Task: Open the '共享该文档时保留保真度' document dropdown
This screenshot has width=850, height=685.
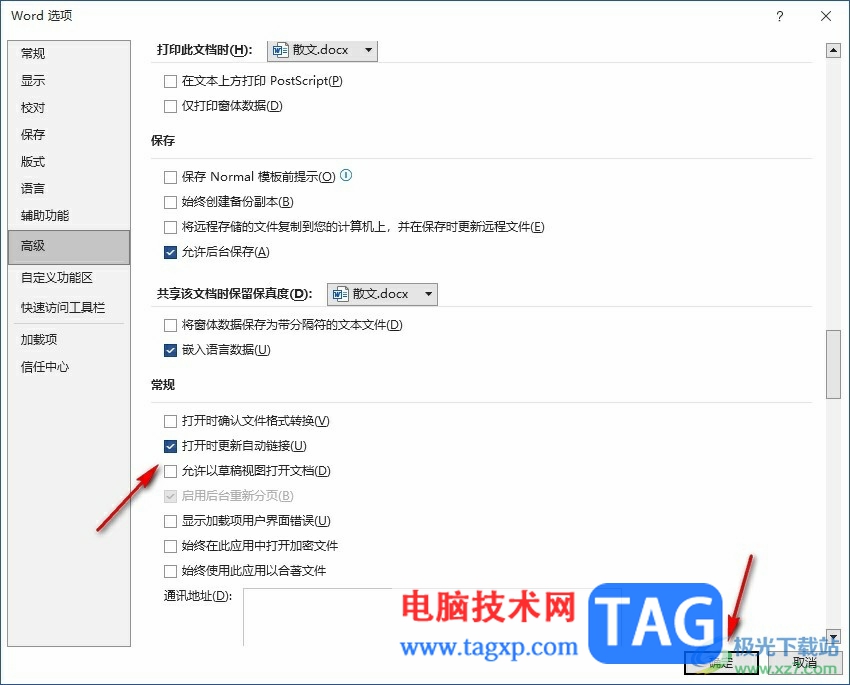Action: [382, 294]
